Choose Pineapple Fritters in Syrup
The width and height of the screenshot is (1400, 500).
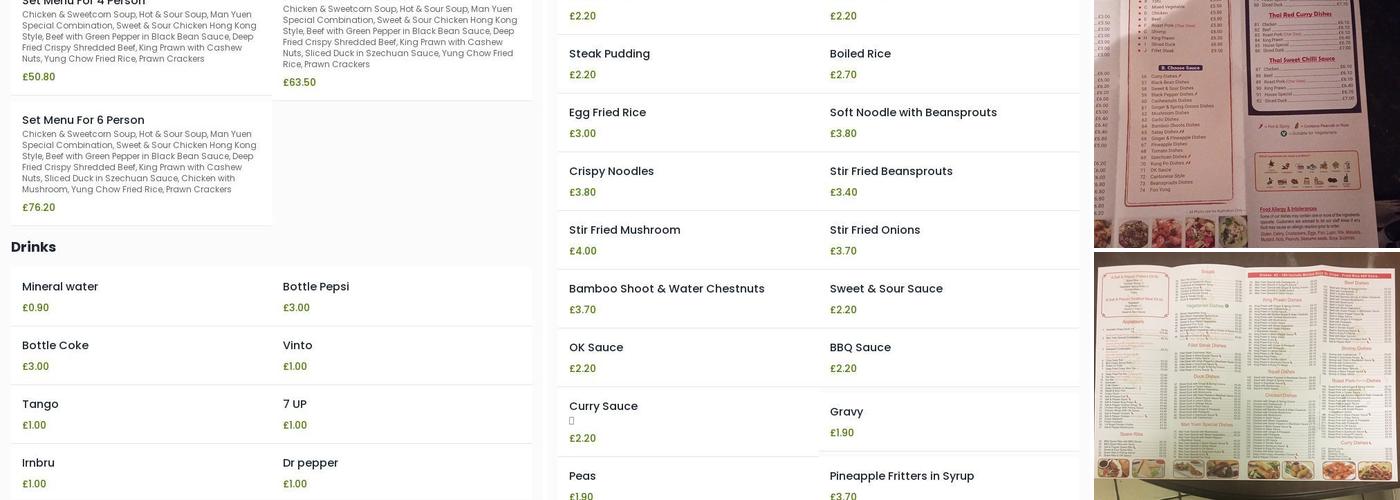[901, 476]
